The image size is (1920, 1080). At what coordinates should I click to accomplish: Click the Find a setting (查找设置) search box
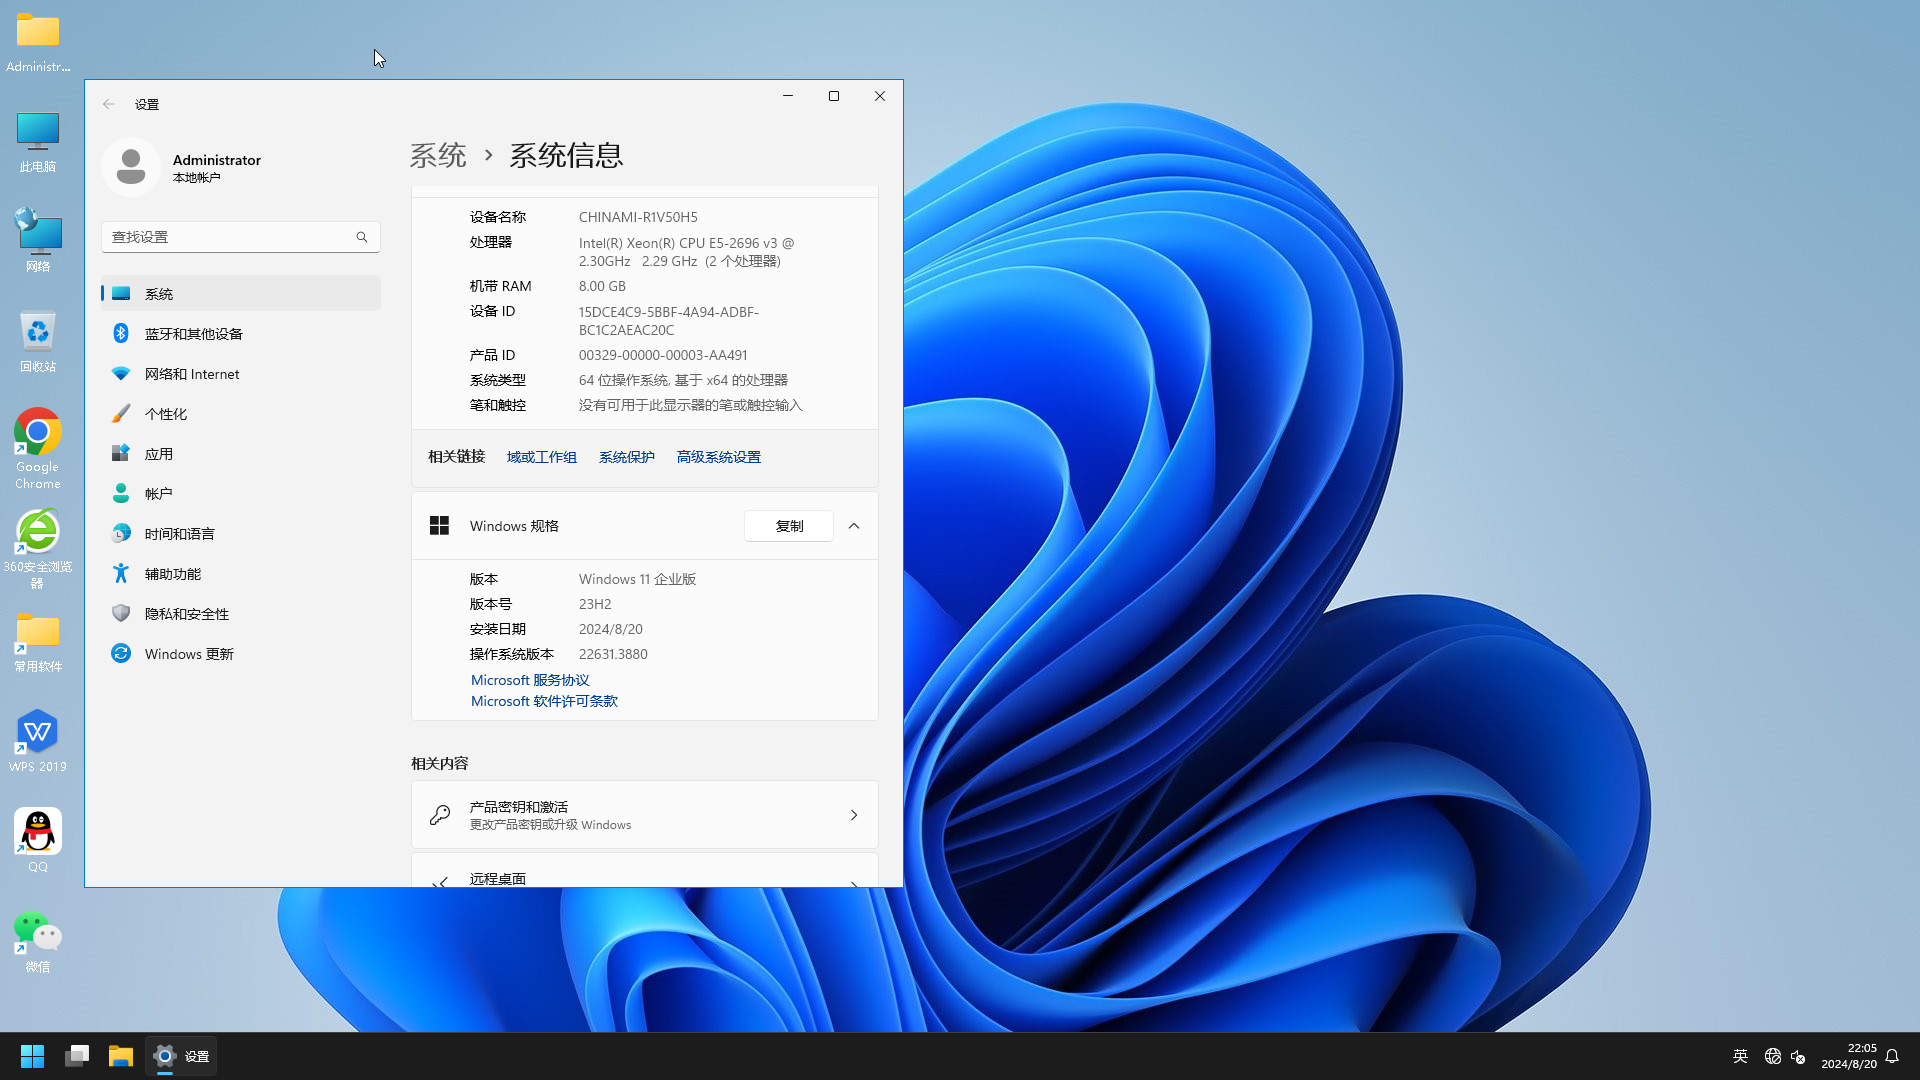(240, 237)
